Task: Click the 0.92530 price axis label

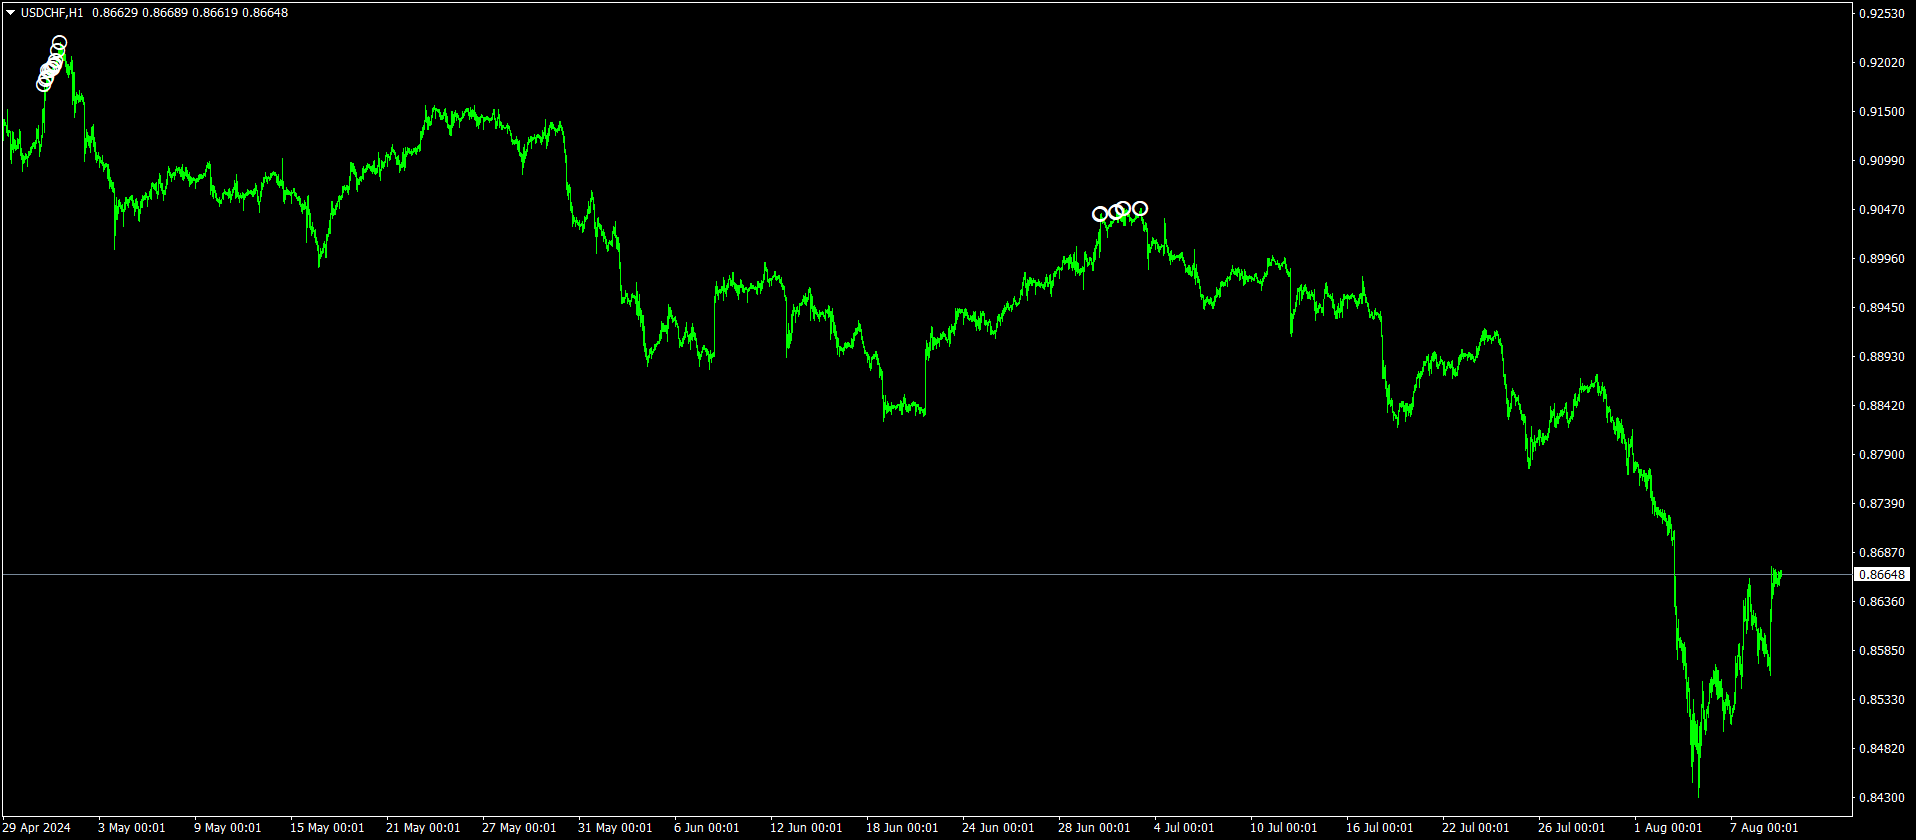Action: 1881,14
